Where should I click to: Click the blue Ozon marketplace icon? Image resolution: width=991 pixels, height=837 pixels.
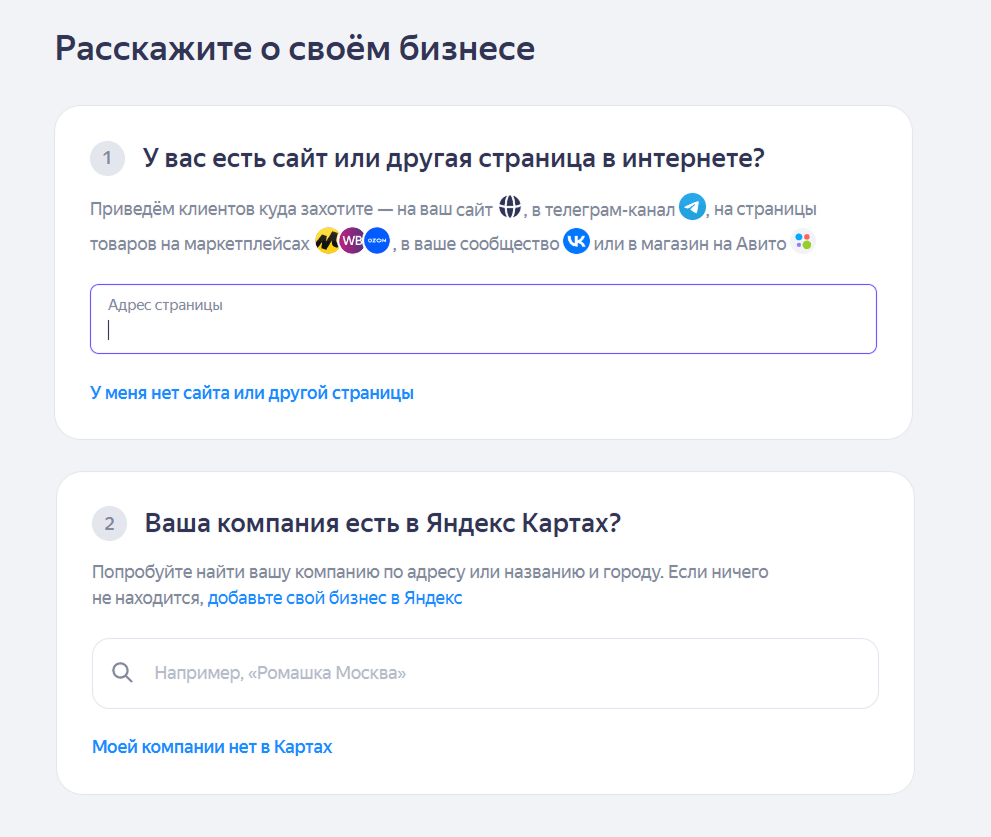(376, 242)
